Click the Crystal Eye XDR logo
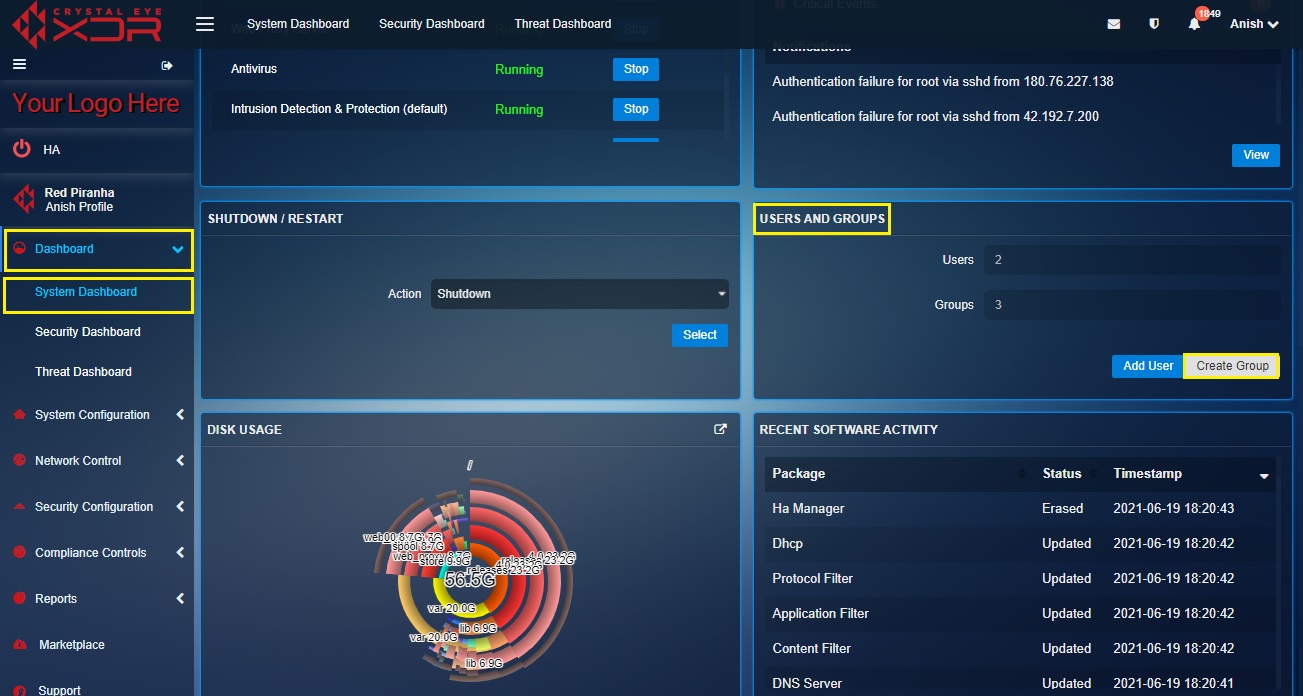The height and width of the screenshot is (696, 1303). point(85,25)
